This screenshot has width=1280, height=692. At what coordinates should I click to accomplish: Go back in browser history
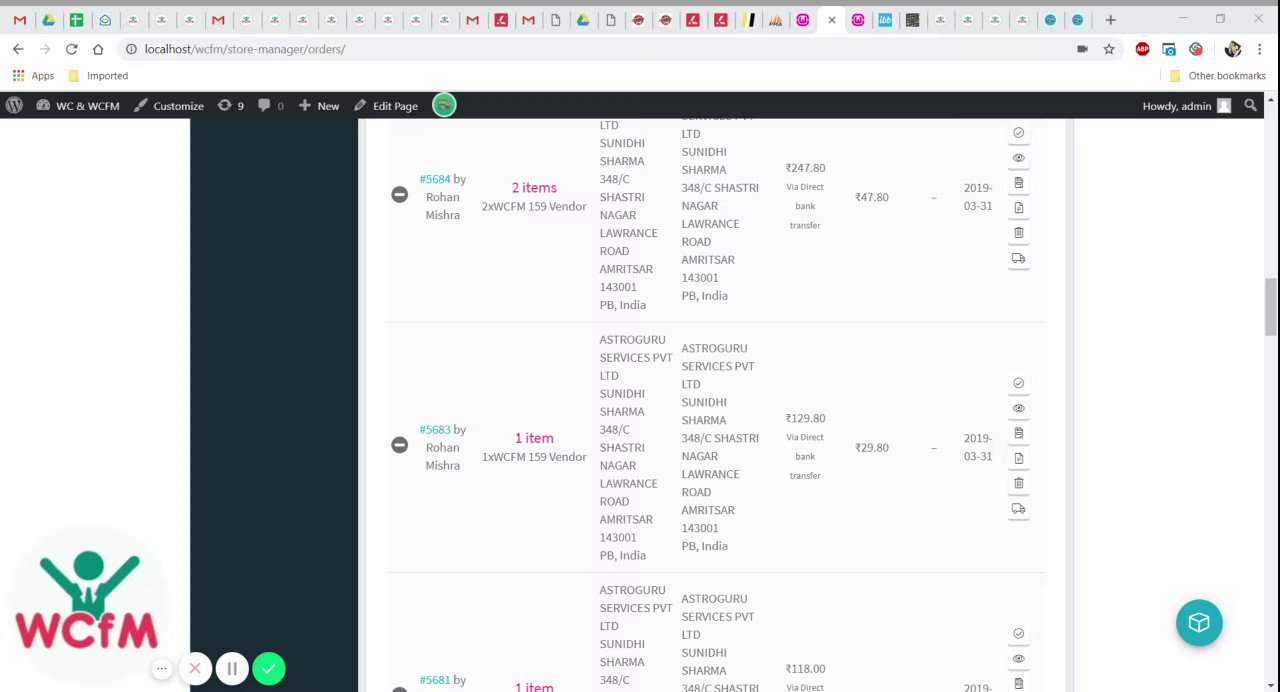[18, 48]
